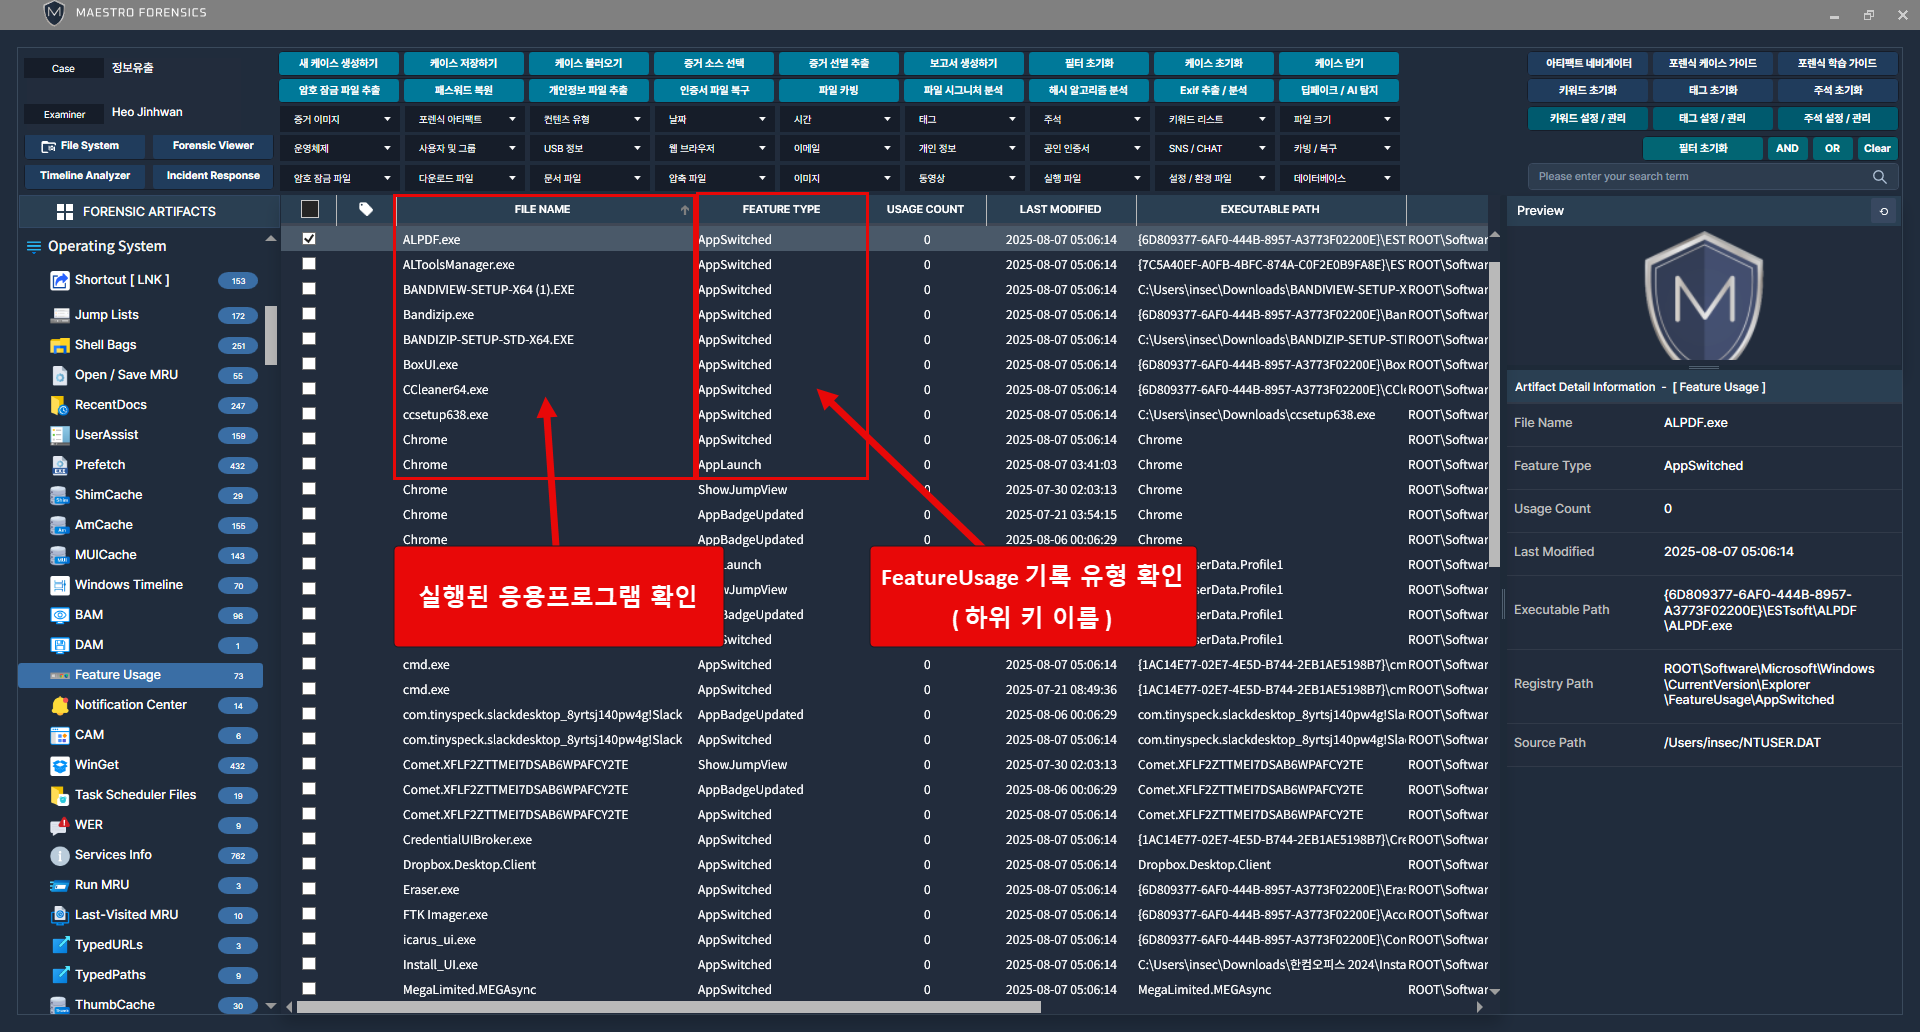Screen dimensions: 1920x1032
Task: Click the tag column header icon
Action: [x=366, y=209]
